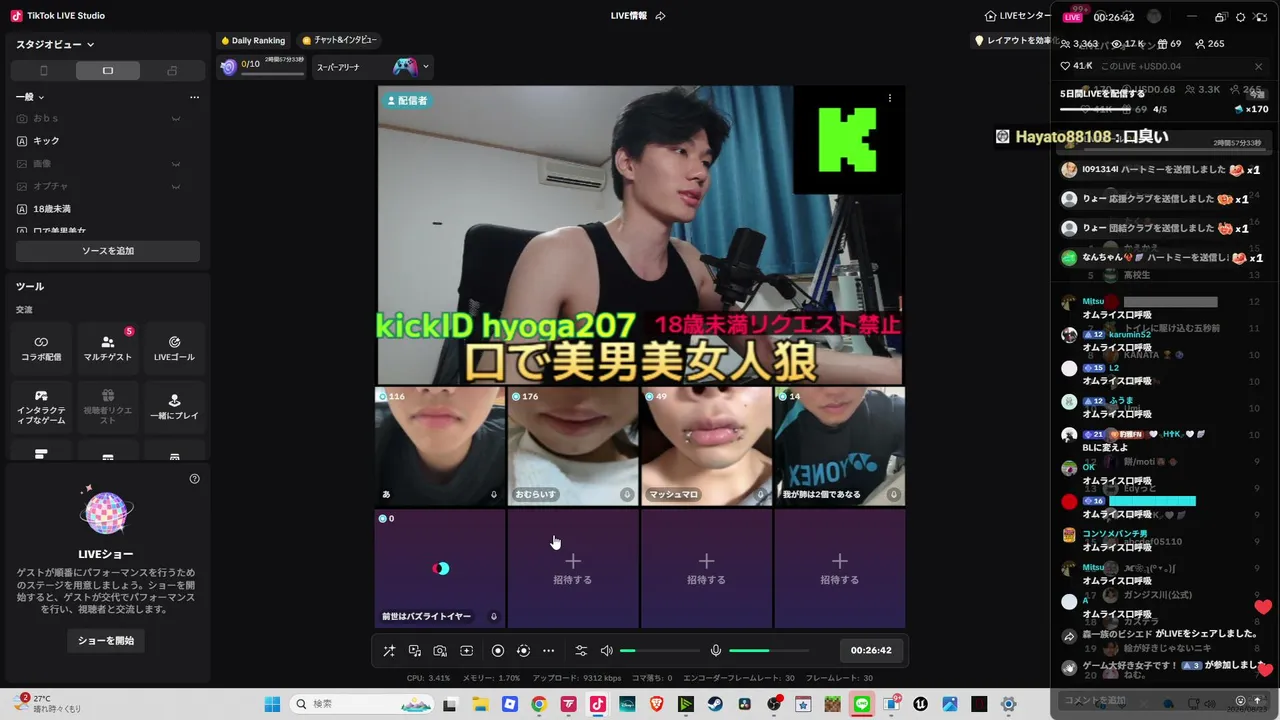Adjust the speaker volume slider

pyautogui.click(x=659, y=651)
